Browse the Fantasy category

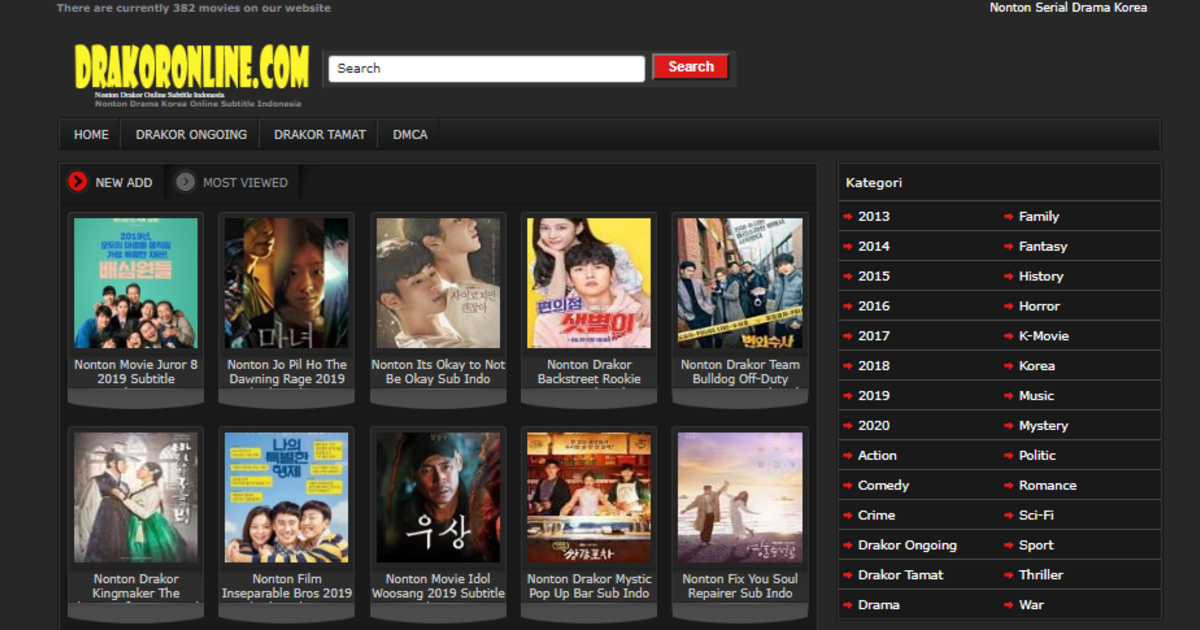(1043, 246)
